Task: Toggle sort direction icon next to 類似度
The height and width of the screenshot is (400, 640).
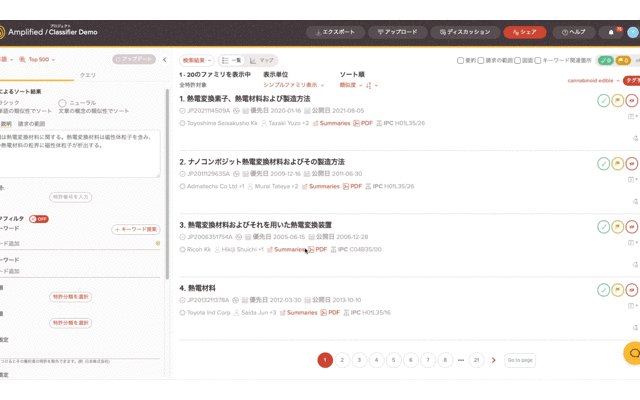Action: point(369,85)
